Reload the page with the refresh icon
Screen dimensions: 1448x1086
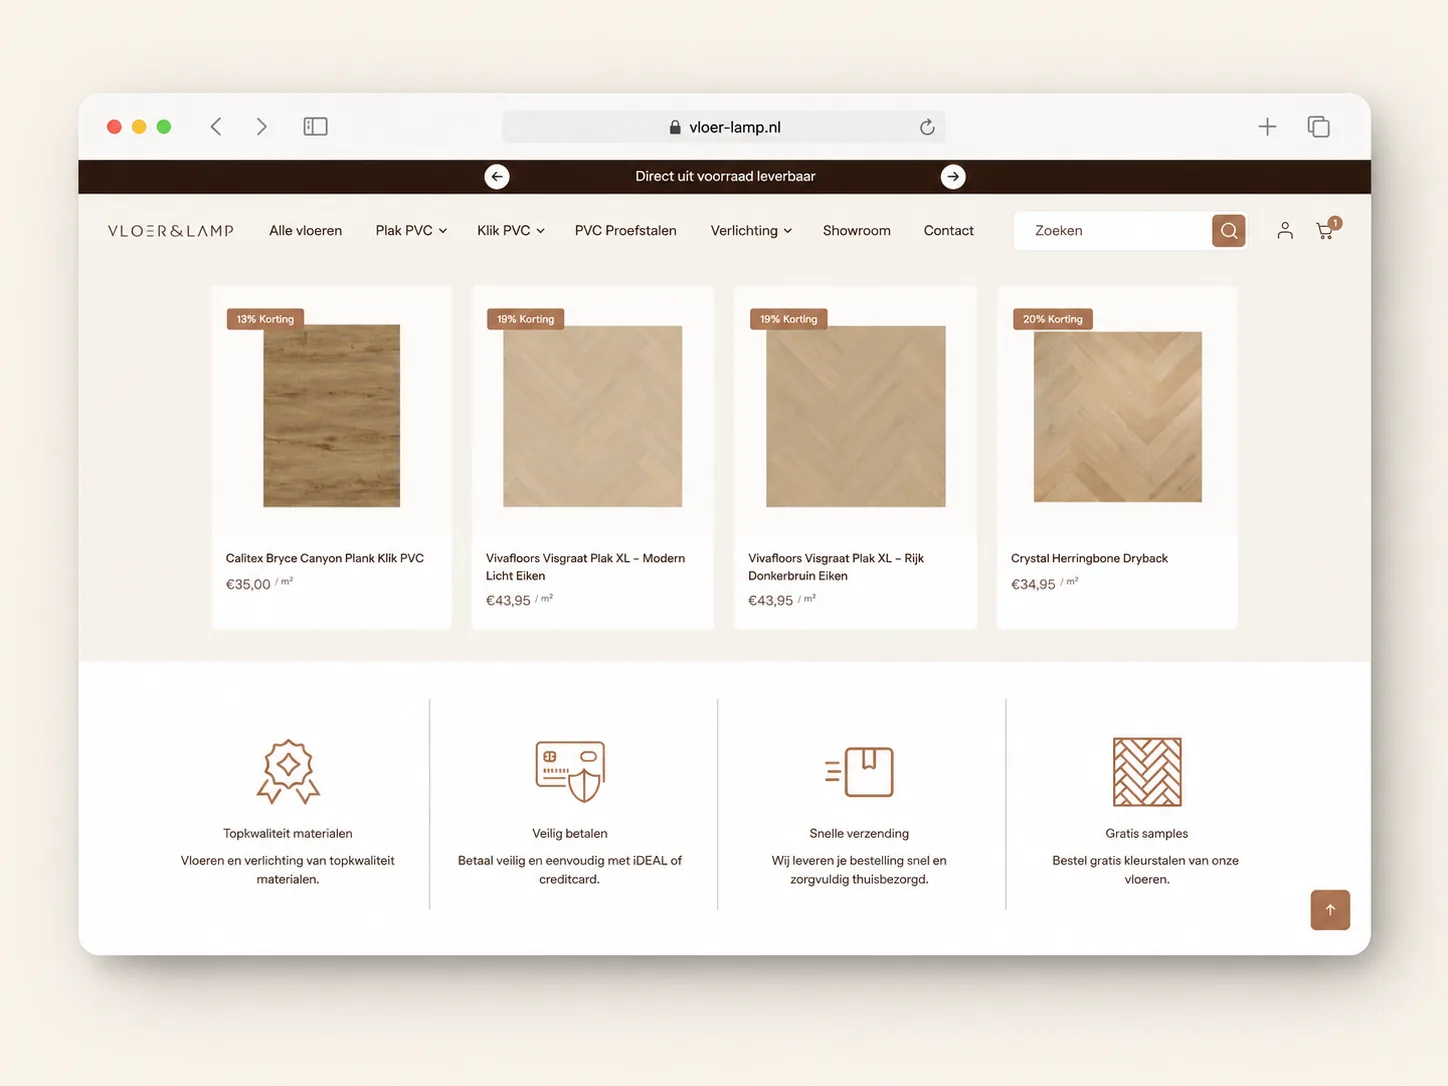pyautogui.click(x=927, y=127)
